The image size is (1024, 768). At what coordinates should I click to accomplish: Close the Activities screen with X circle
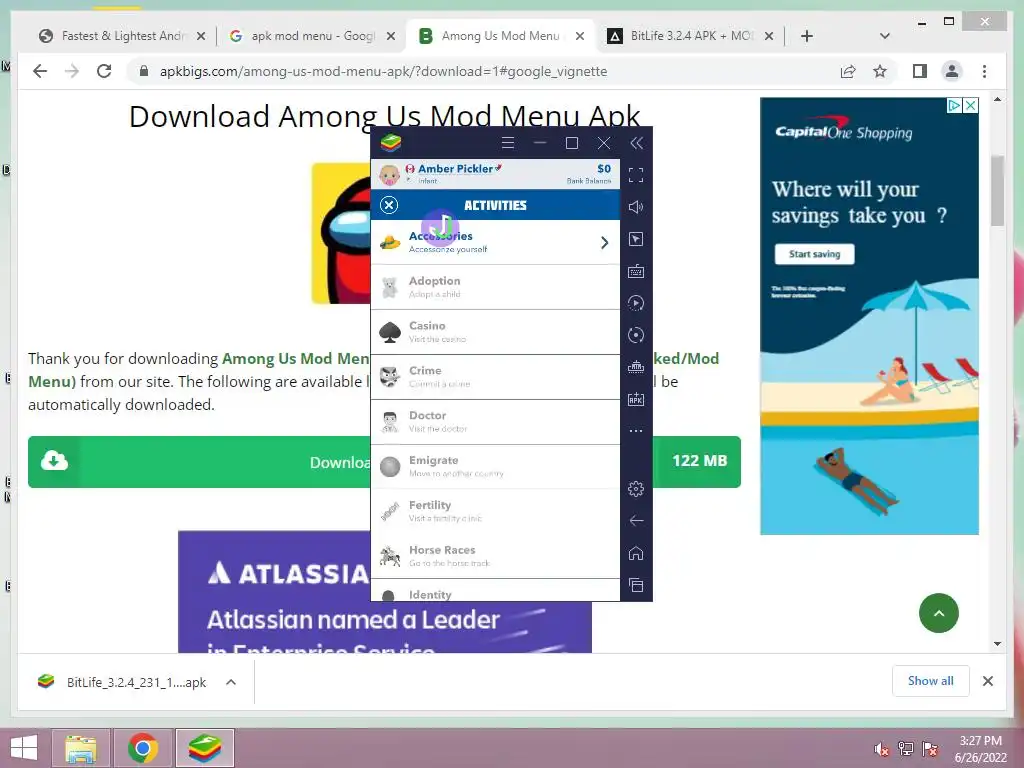[x=389, y=205]
